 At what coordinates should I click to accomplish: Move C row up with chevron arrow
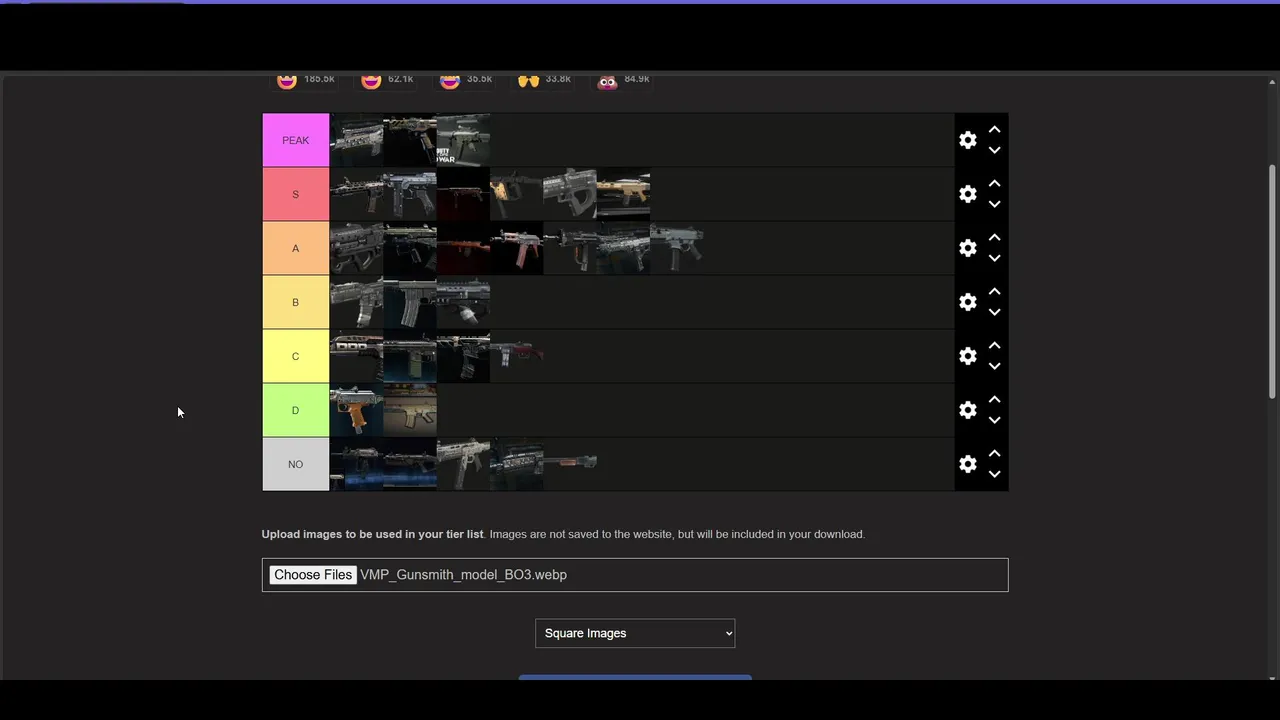click(x=994, y=346)
